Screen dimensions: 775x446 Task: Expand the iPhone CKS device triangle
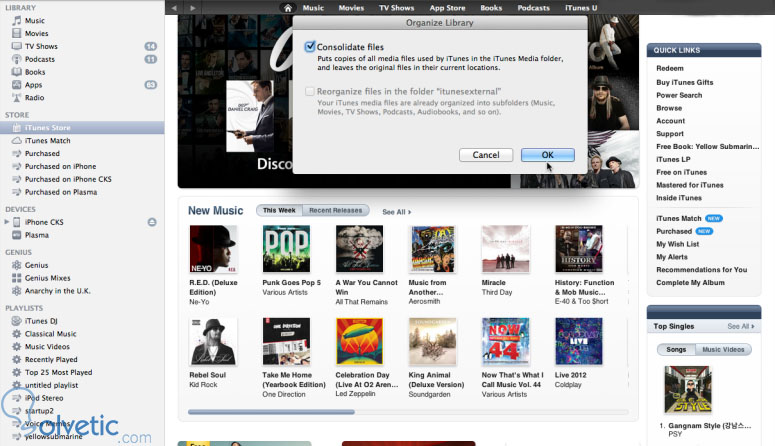[x=6, y=222]
